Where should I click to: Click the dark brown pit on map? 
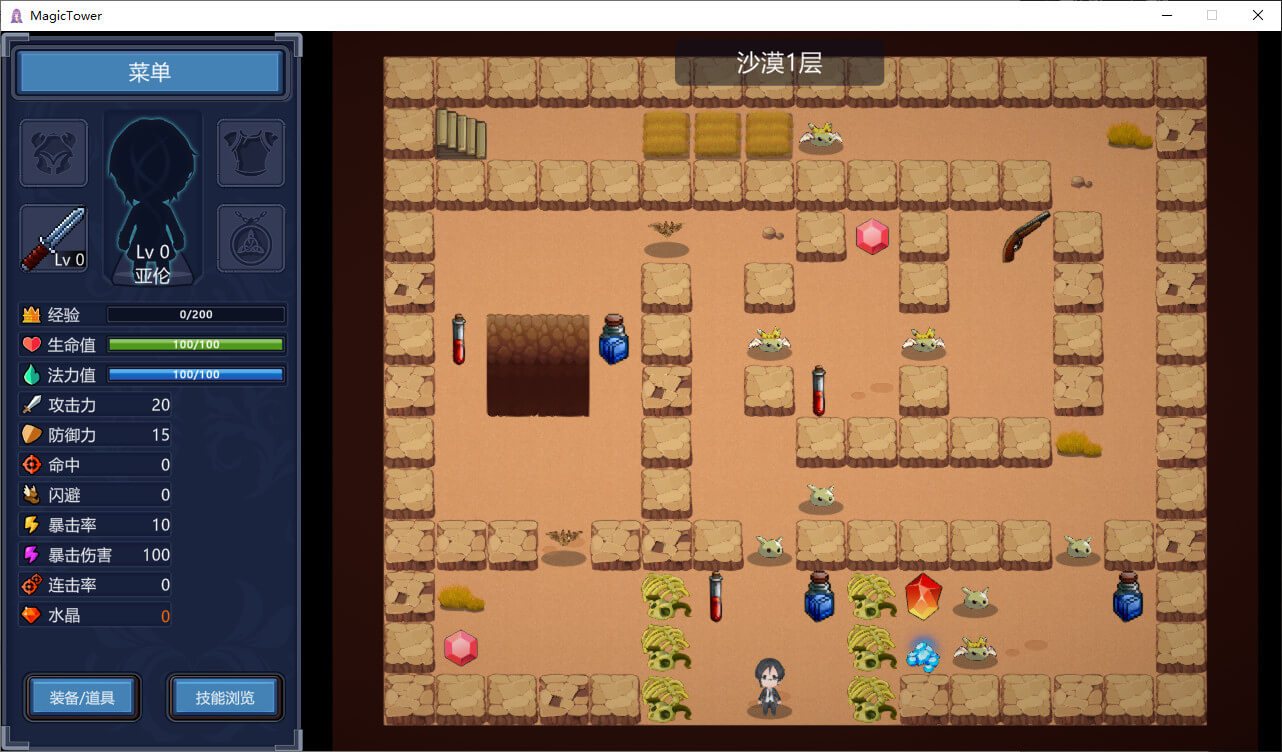click(538, 365)
